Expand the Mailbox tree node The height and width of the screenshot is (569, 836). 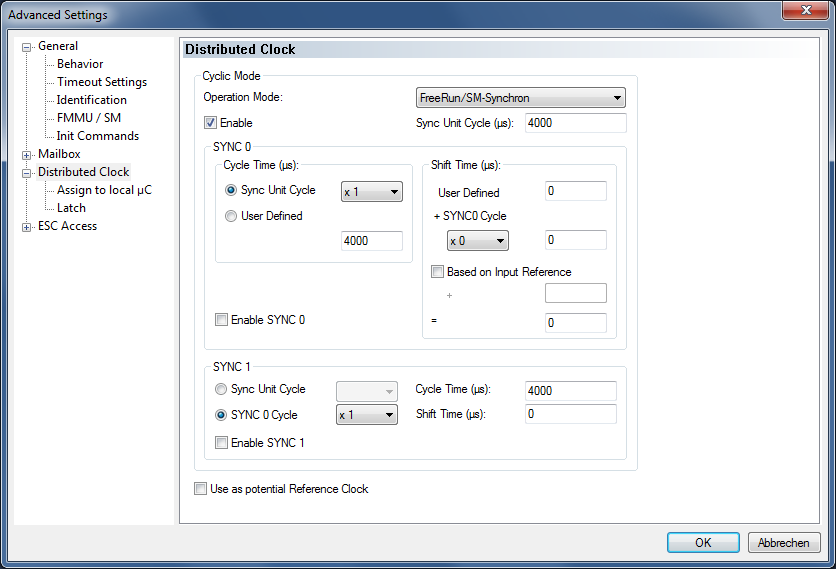(26, 155)
